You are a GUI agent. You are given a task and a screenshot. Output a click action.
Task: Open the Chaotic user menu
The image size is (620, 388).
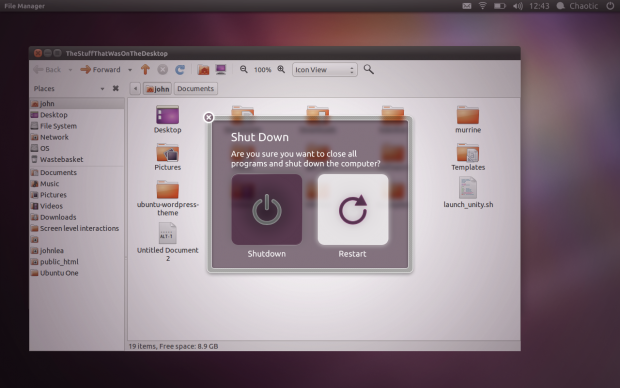pyautogui.click(x=577, y=6)
